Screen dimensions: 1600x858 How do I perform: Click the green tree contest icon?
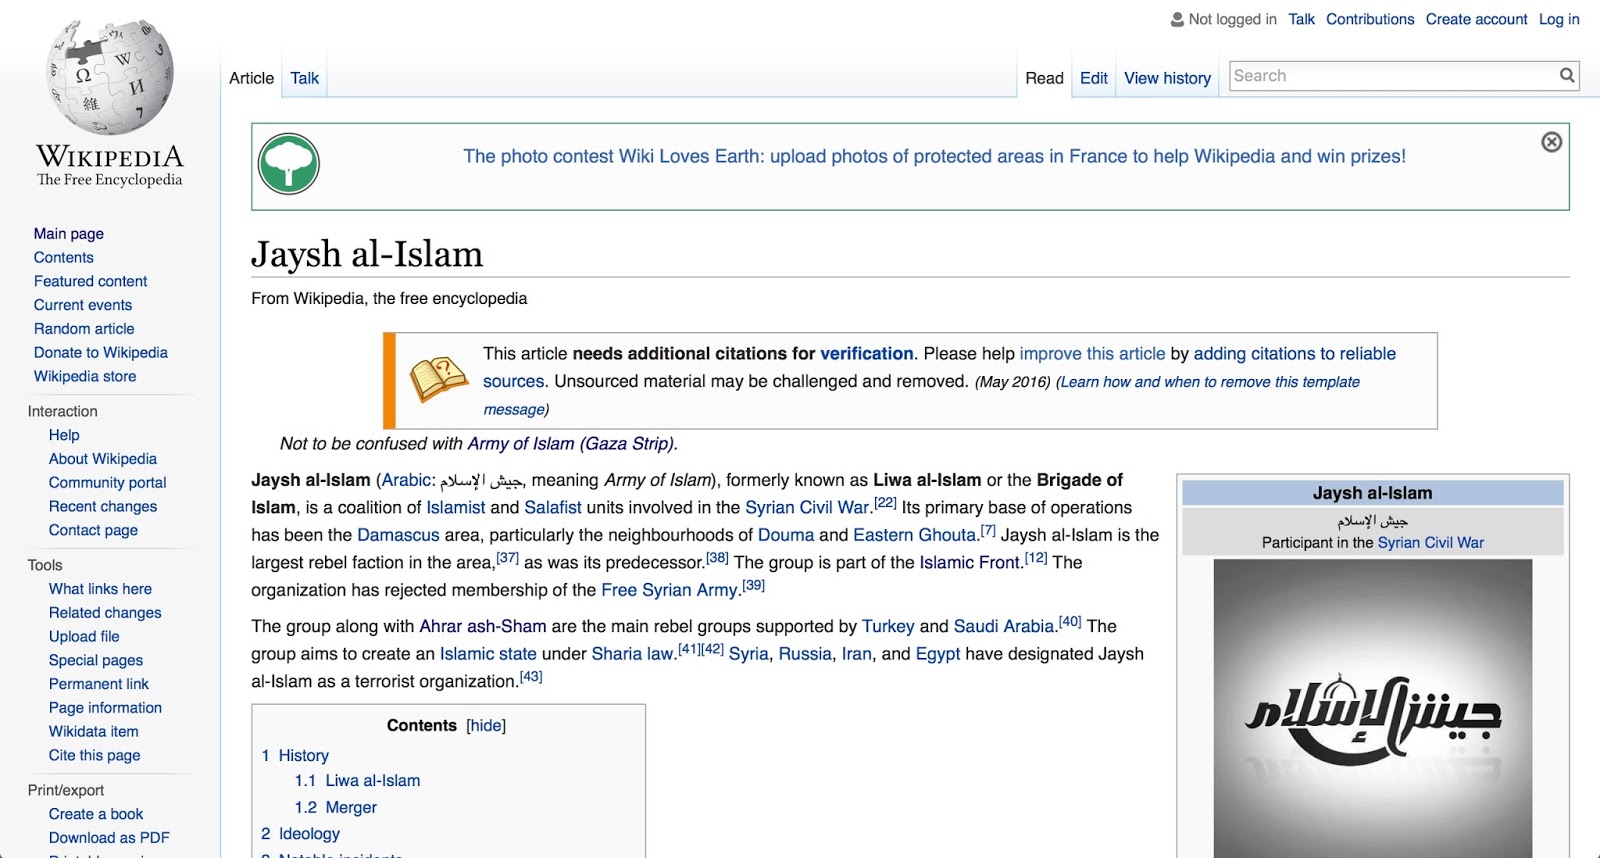pyautogui.click(x=289, y=164)
